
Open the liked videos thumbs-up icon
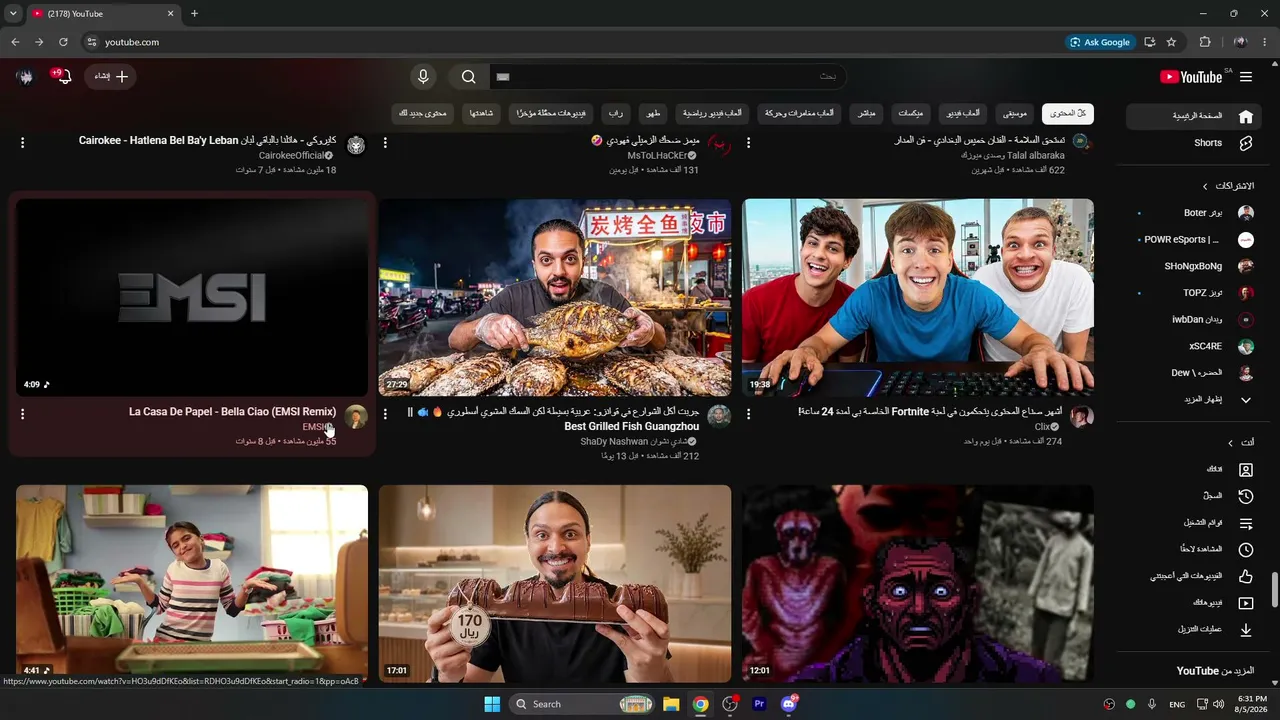coord(1246,576)
